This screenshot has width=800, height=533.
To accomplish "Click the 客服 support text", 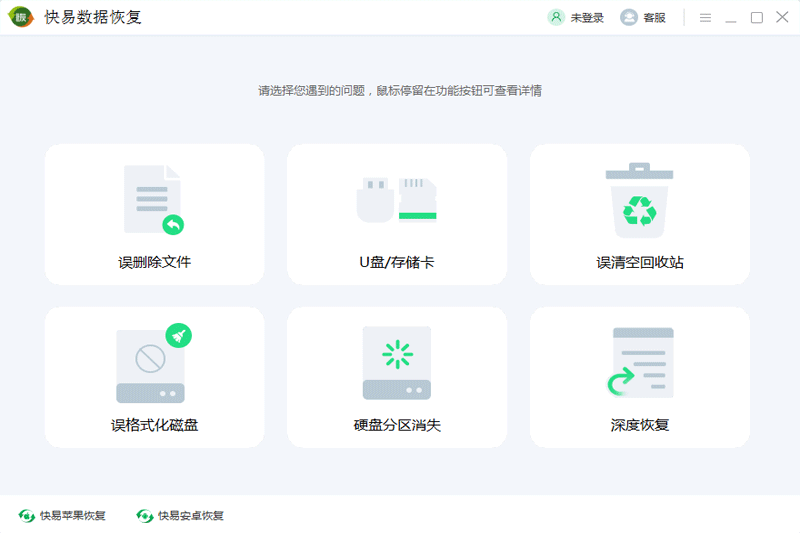I will point(654,17).
